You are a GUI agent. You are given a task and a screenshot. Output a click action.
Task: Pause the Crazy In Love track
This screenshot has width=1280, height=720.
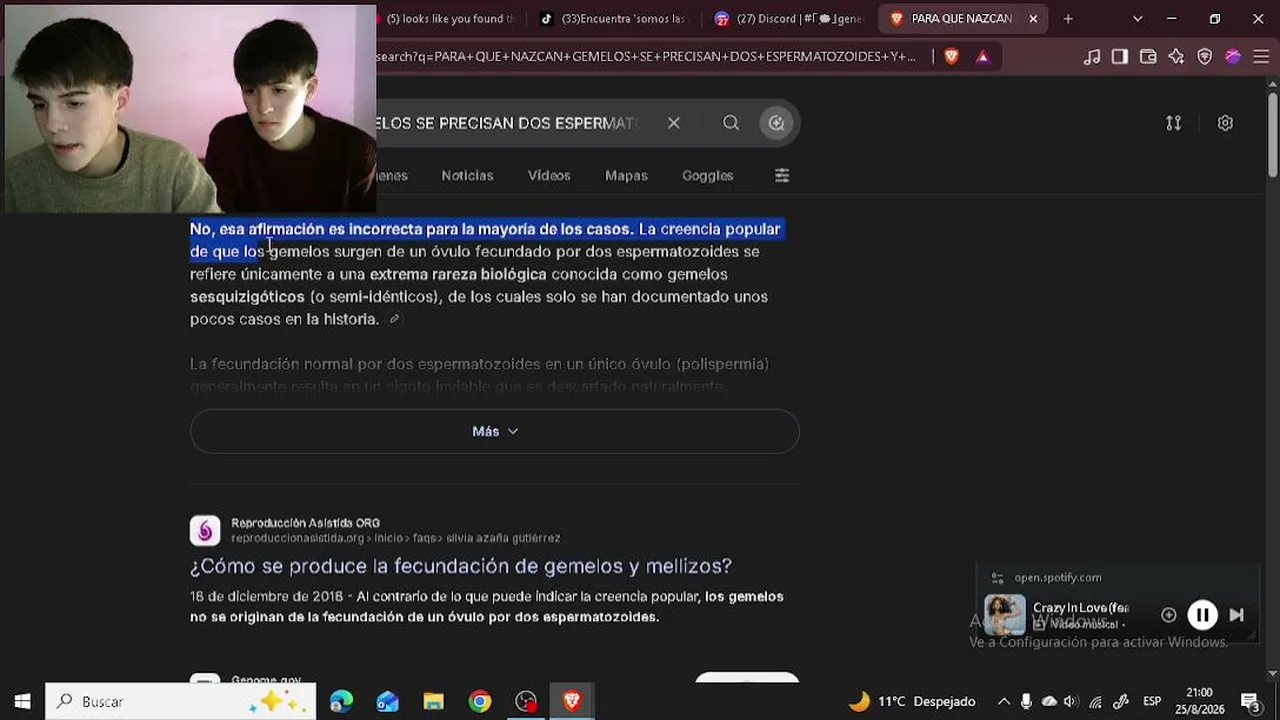pyautogui.click(x=1202, y=615)
